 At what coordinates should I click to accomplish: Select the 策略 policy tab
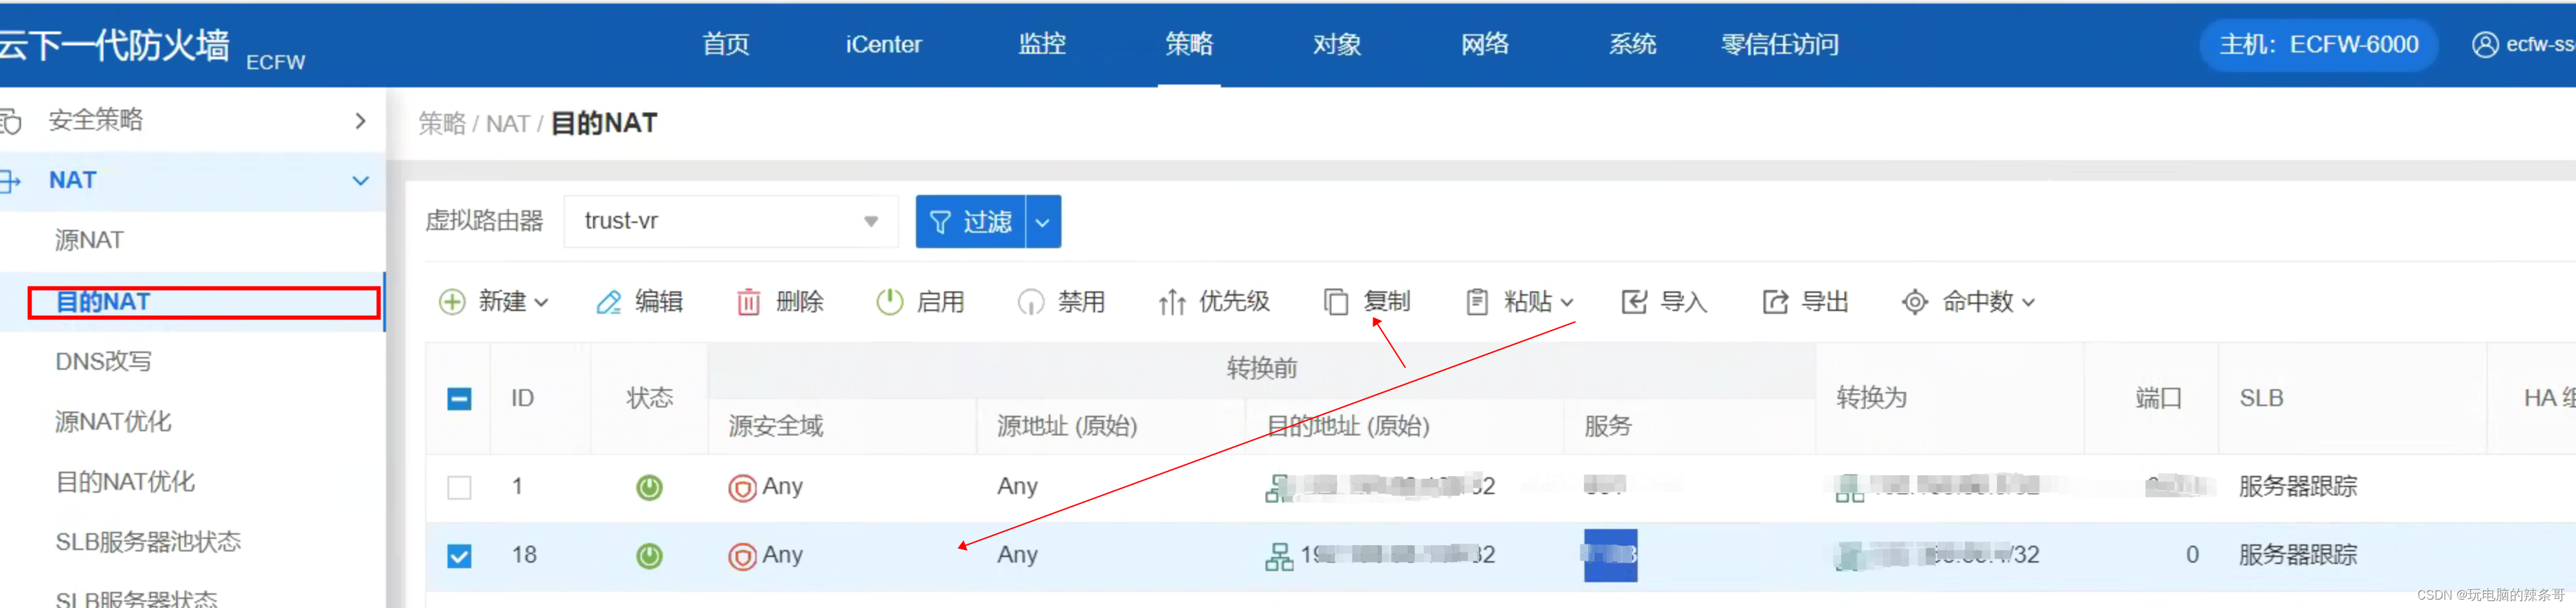pos(1189,44)
